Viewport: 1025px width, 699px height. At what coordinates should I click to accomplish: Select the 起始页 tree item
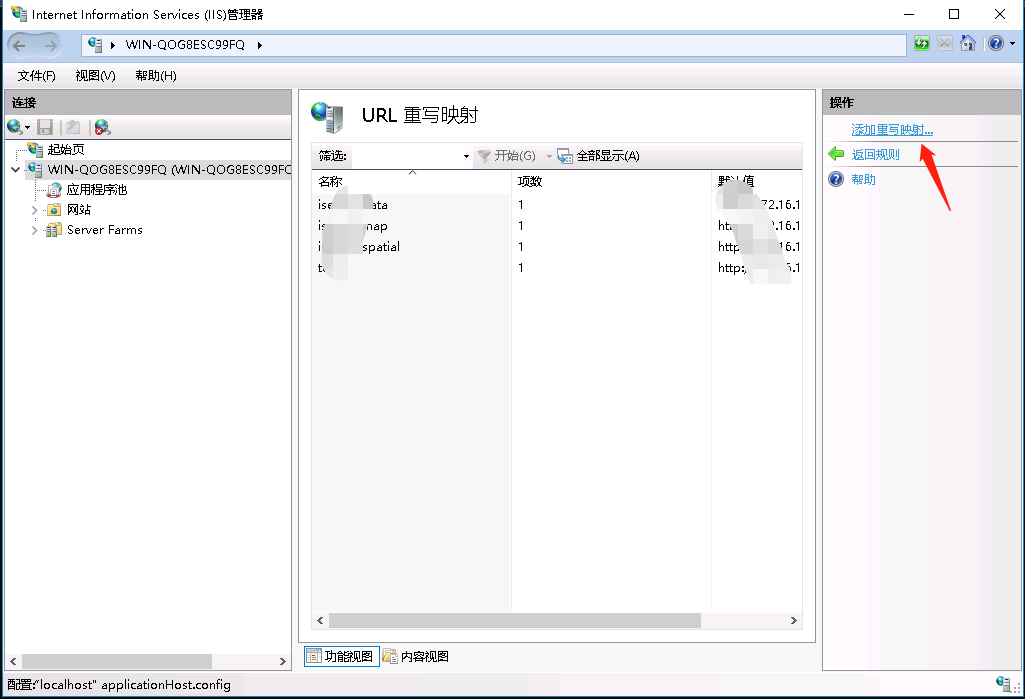click(x=66, y=149)
